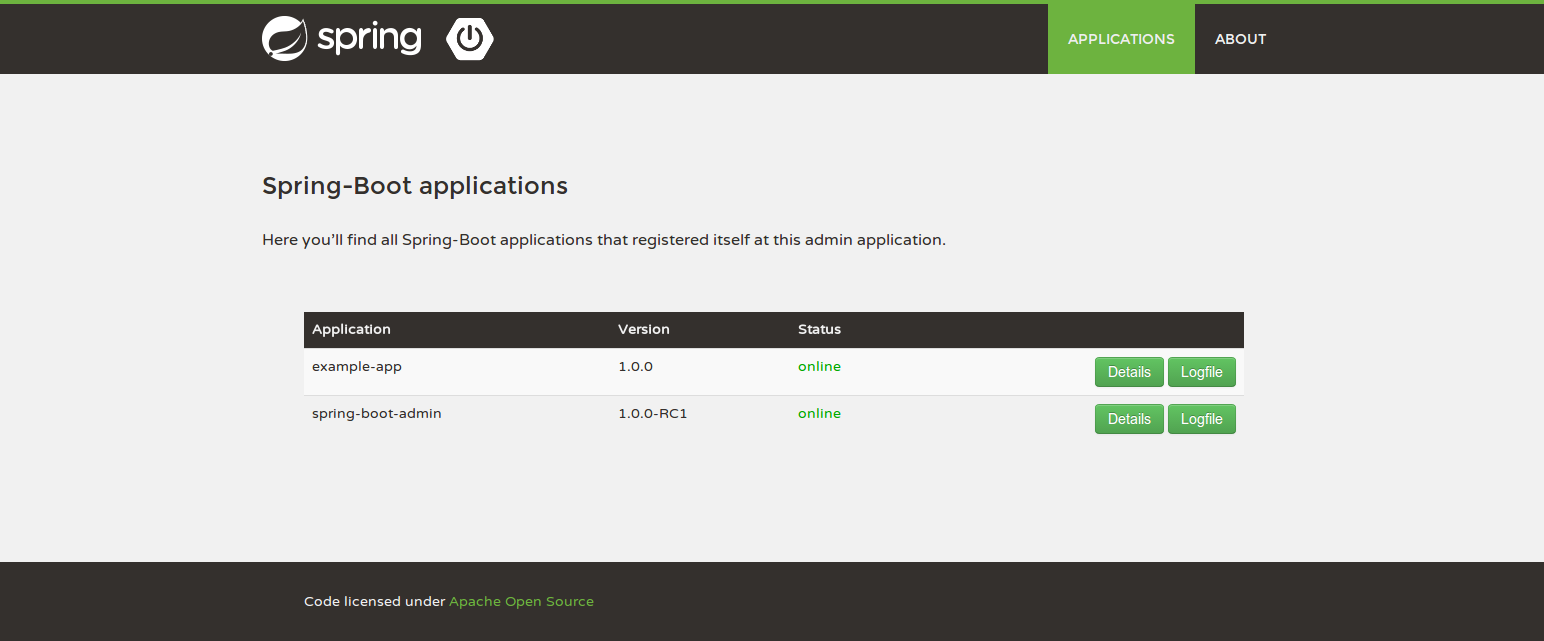Follow the Apache Open Source link

pyautogui.click(x=521, y=601)
